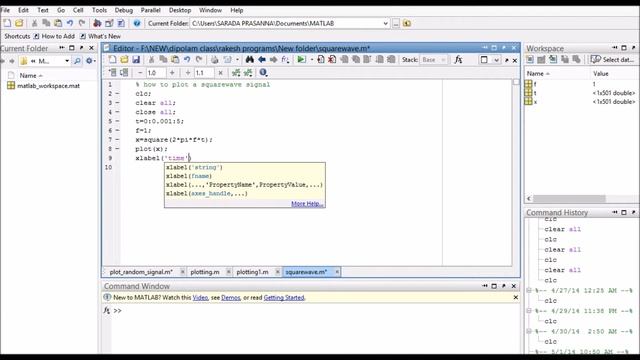This screenshot has height=360, width=640.
Task: Clear all breakpoints using the red X icon
Action: click(x=332, y=60)
